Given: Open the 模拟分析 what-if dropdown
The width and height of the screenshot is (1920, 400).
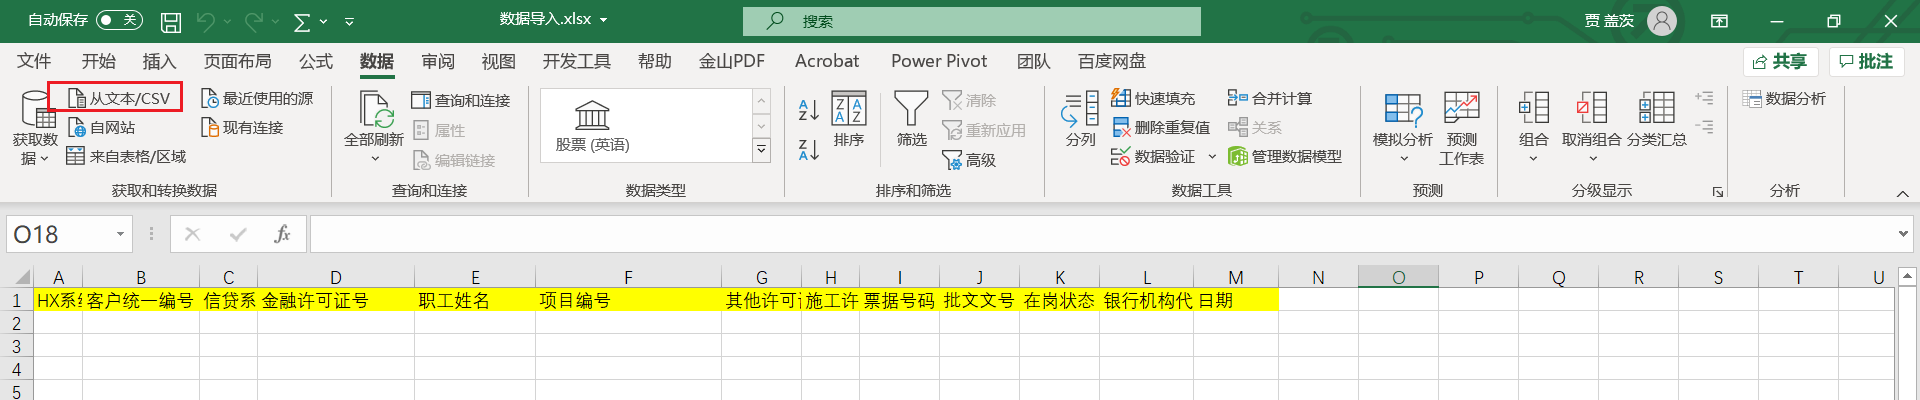Looking at the screenshot, I should pyautogui.click(x=1403, y=128).
